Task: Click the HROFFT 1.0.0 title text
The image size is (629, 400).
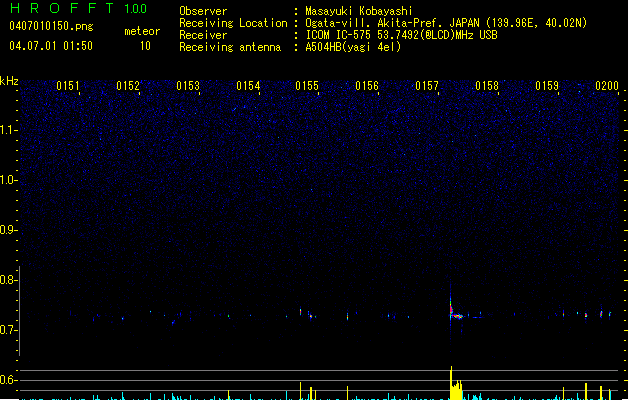Action: (79, 8)
